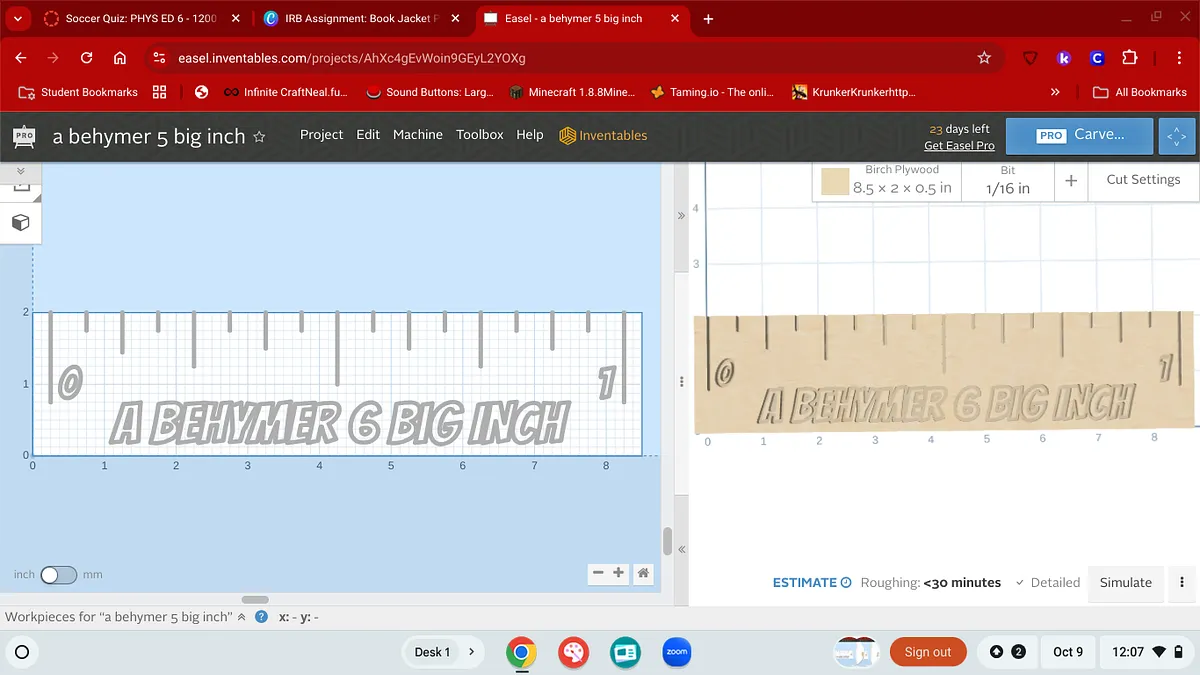This screenshot has height=675, width=1200.
Task: Open Chrome from the taskbar shelf
Action: click(521, 652)
